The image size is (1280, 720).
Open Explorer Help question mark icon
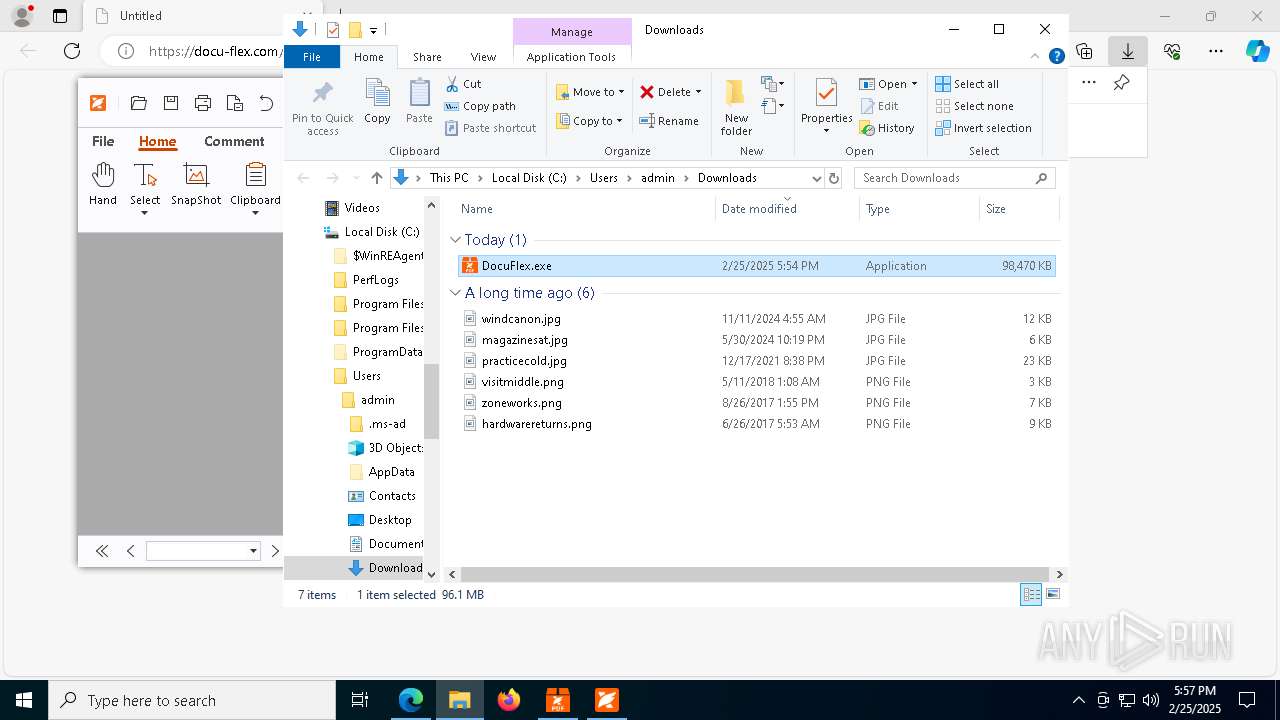(1056, 57)
